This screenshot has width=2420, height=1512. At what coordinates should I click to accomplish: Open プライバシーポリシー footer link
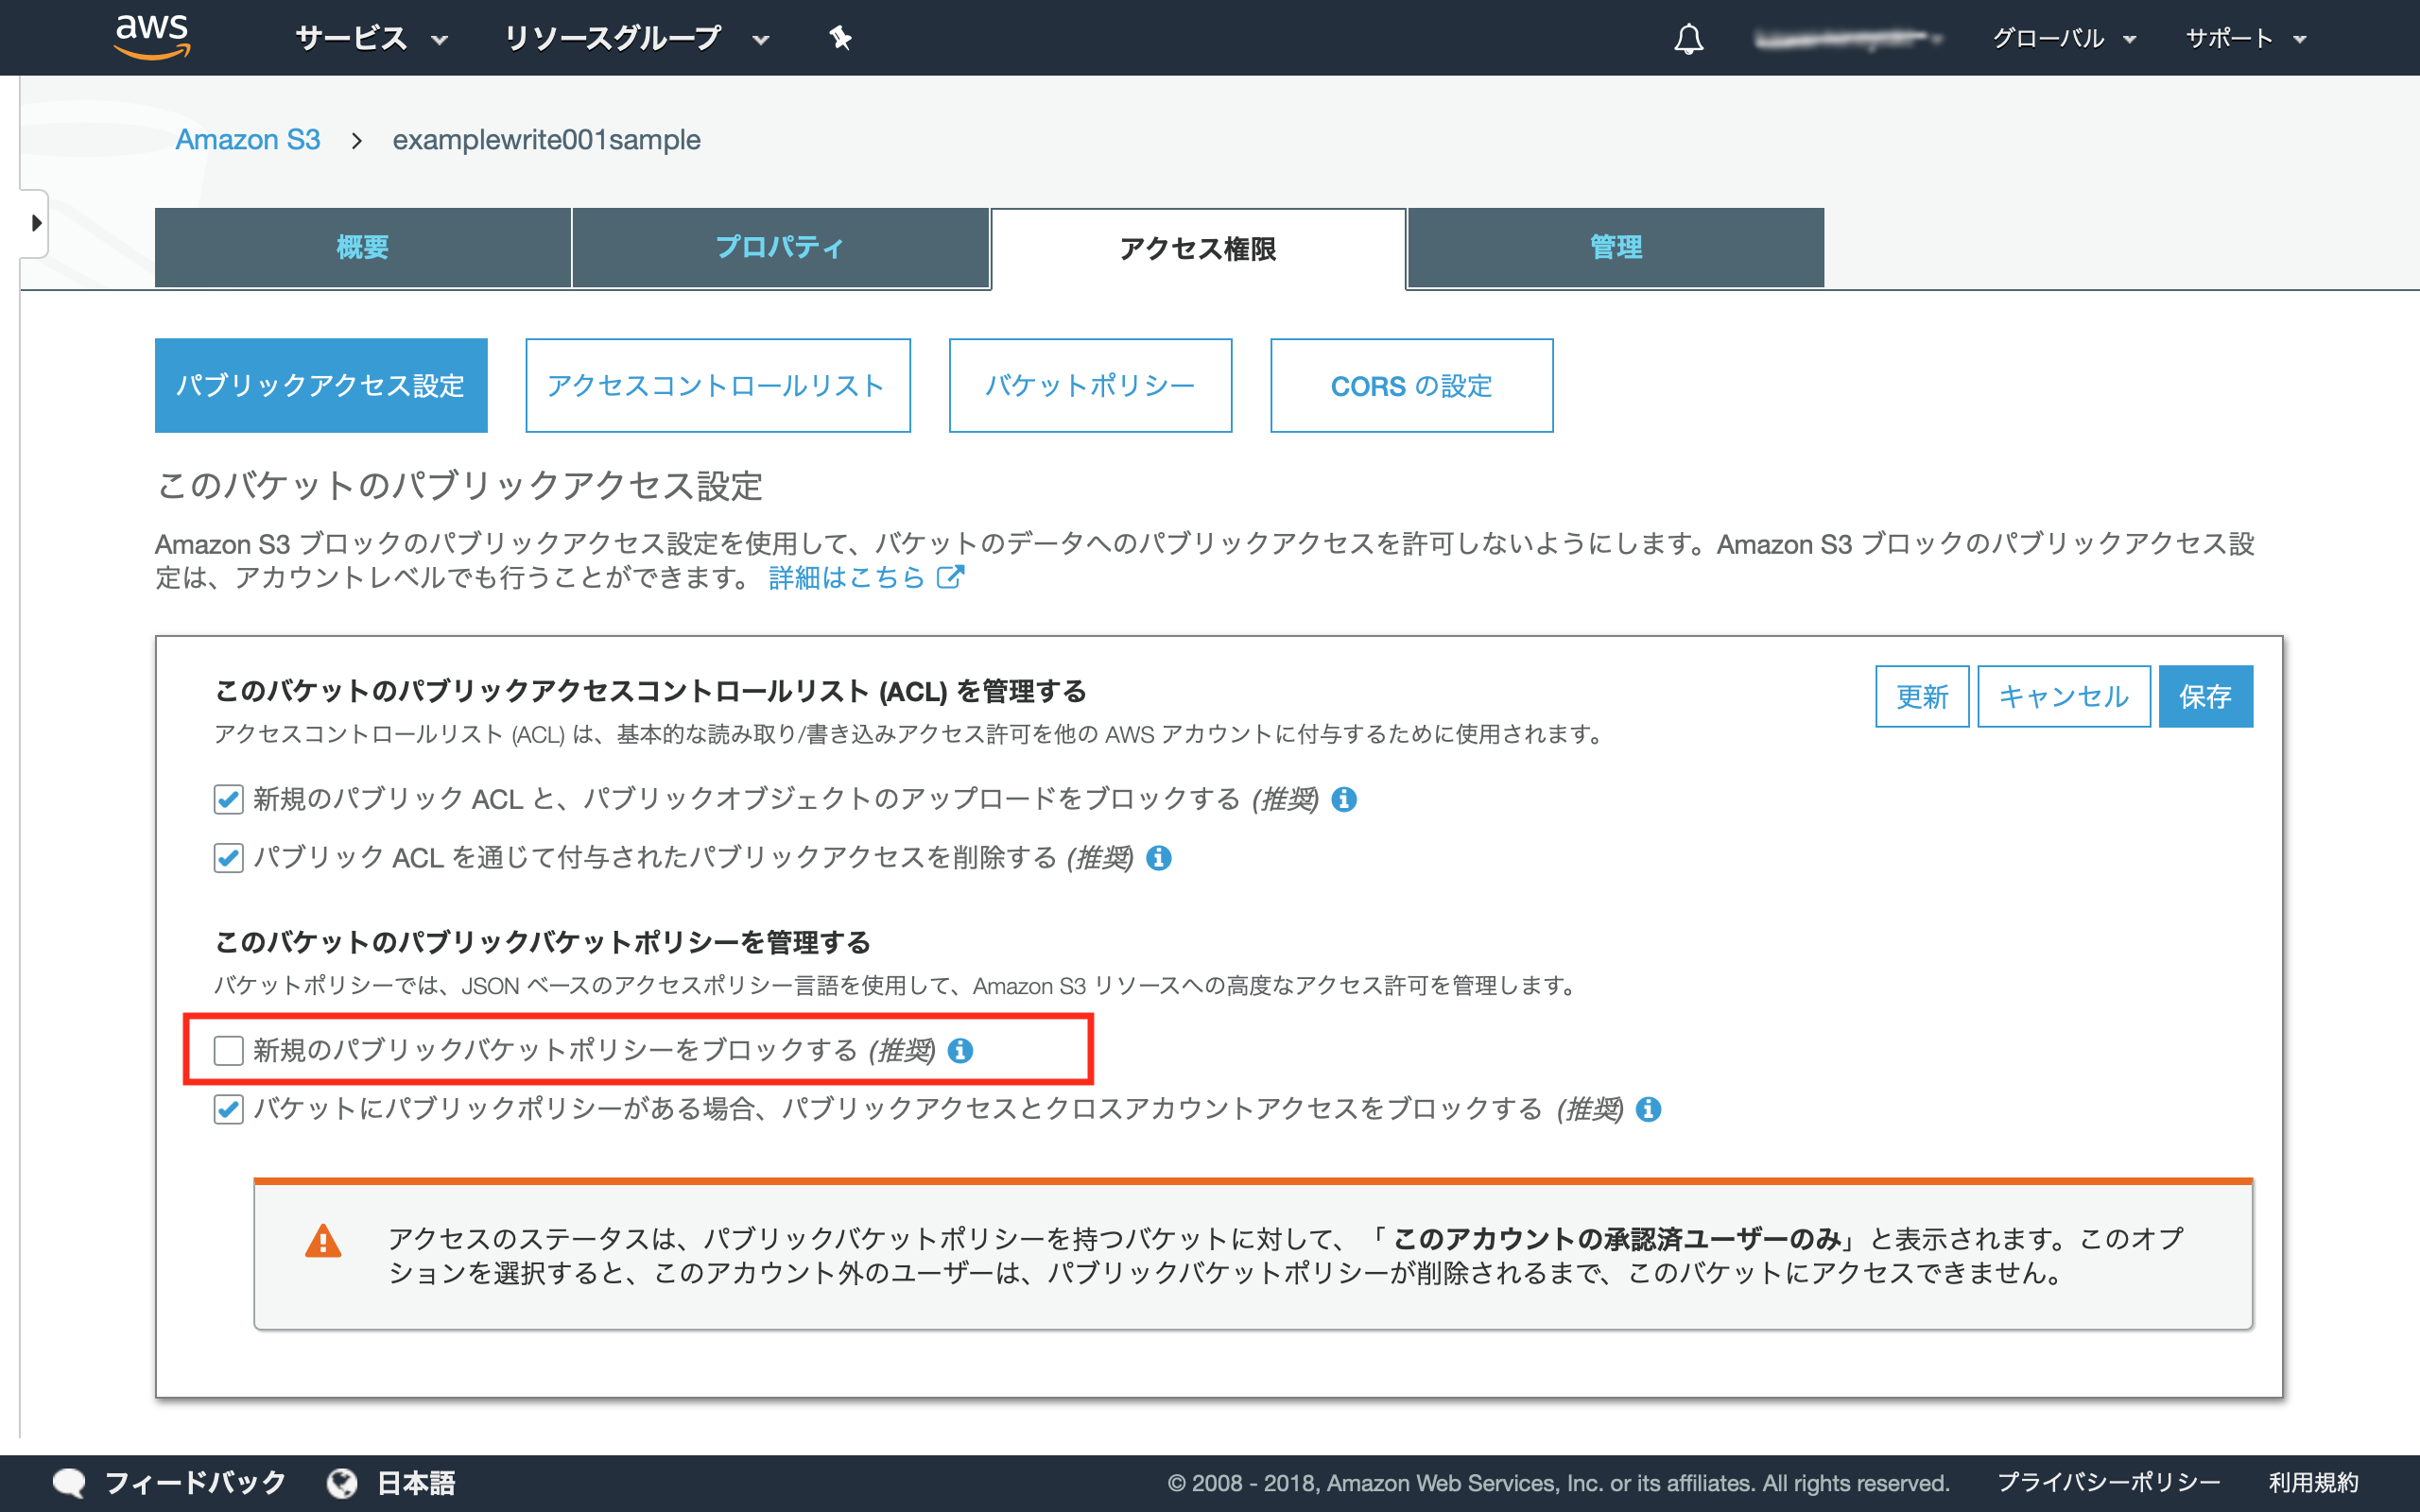[2108, 1482]
